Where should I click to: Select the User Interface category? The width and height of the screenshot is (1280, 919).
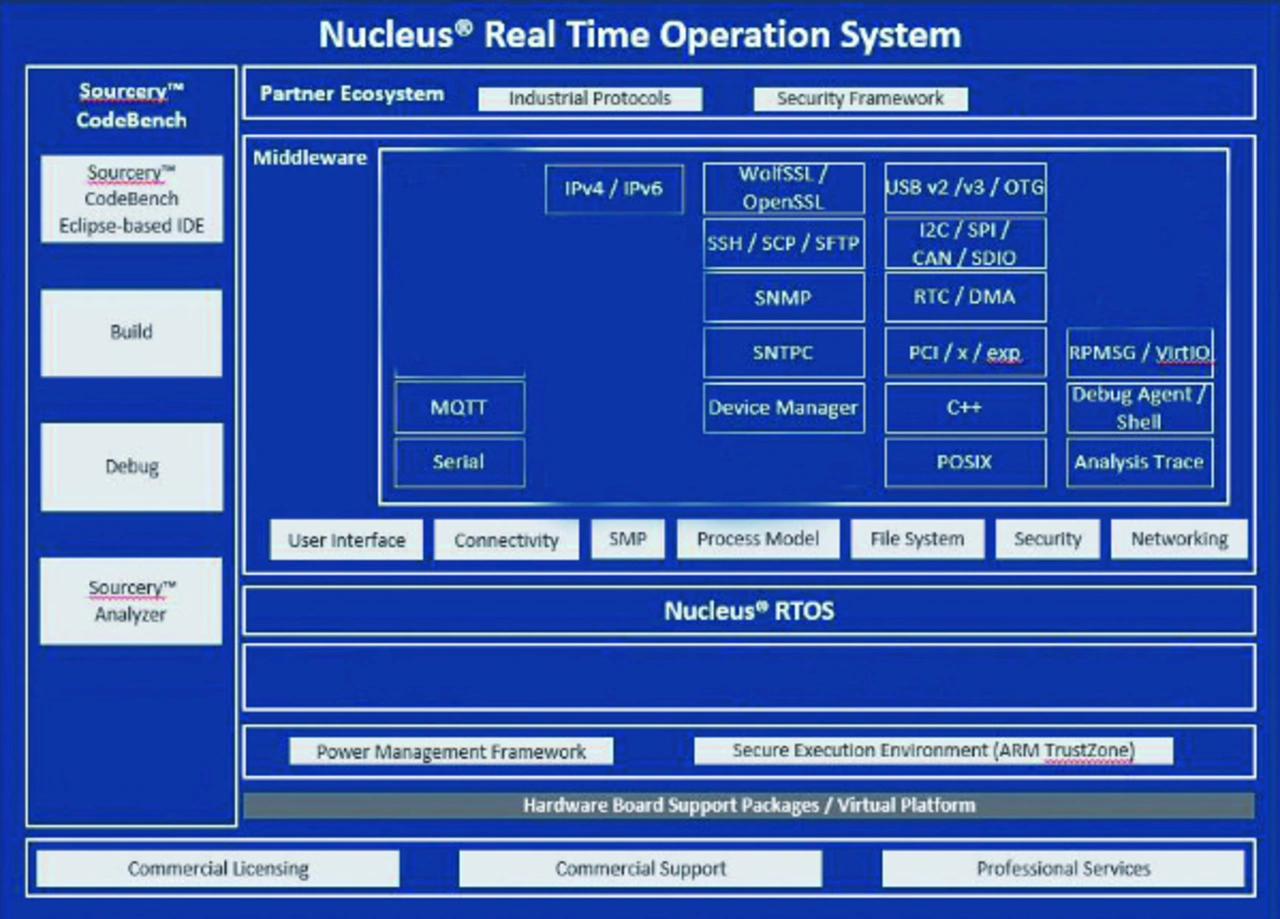pos(347,540)
